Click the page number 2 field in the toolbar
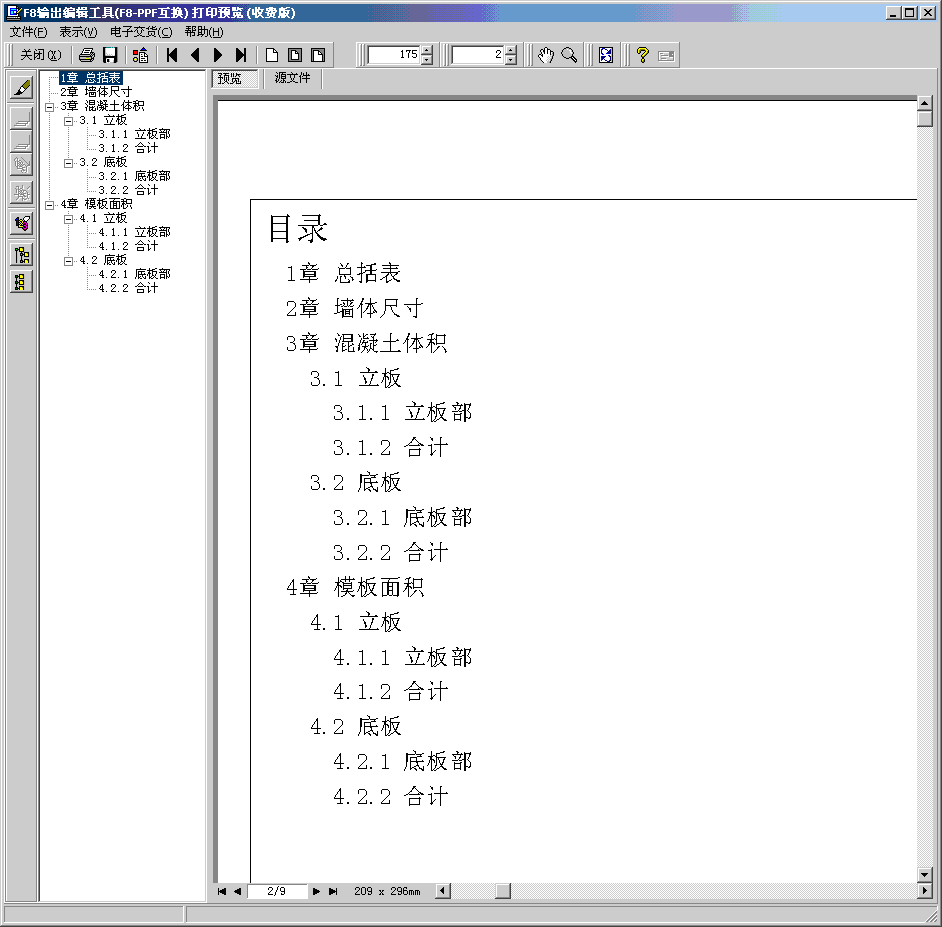 click(x=478, y=55)
